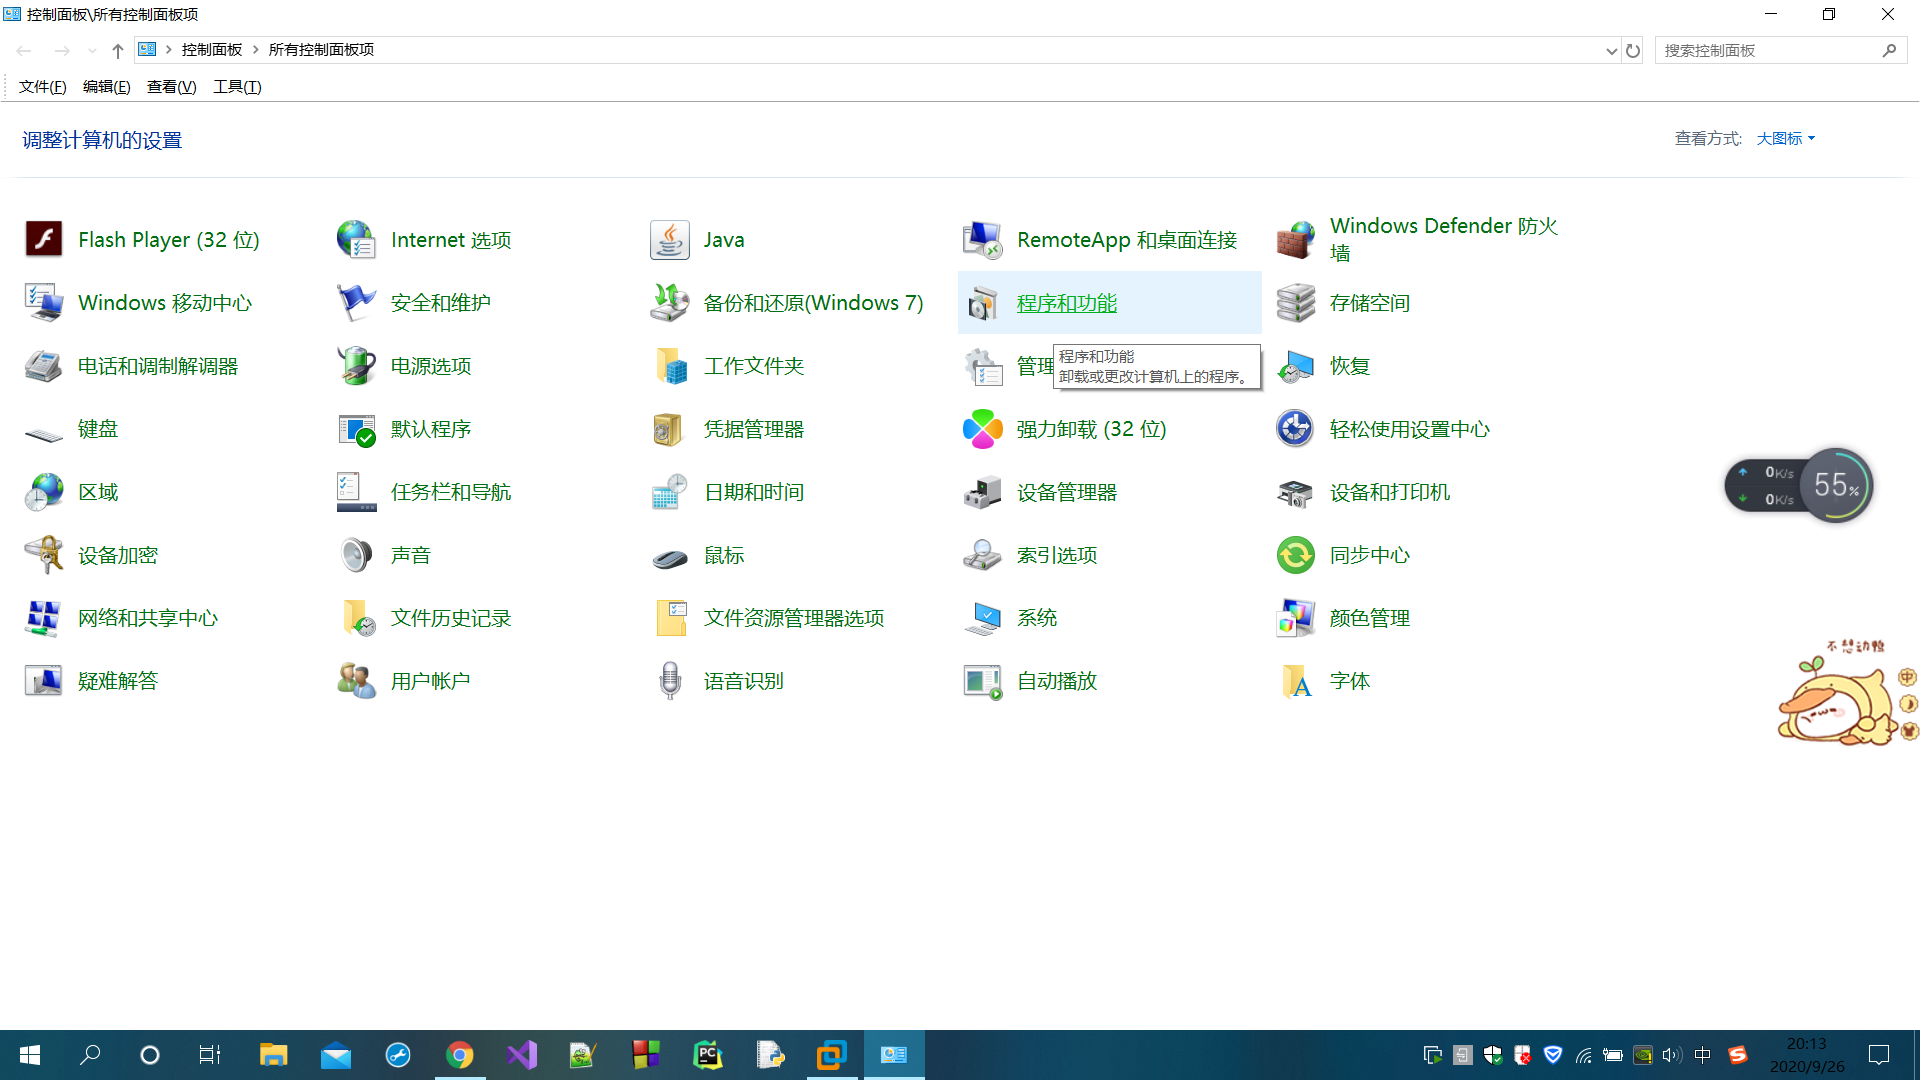
Task: Open 网络和共享中心 icon
Action: pyautogui.click(x=44, y=618)
